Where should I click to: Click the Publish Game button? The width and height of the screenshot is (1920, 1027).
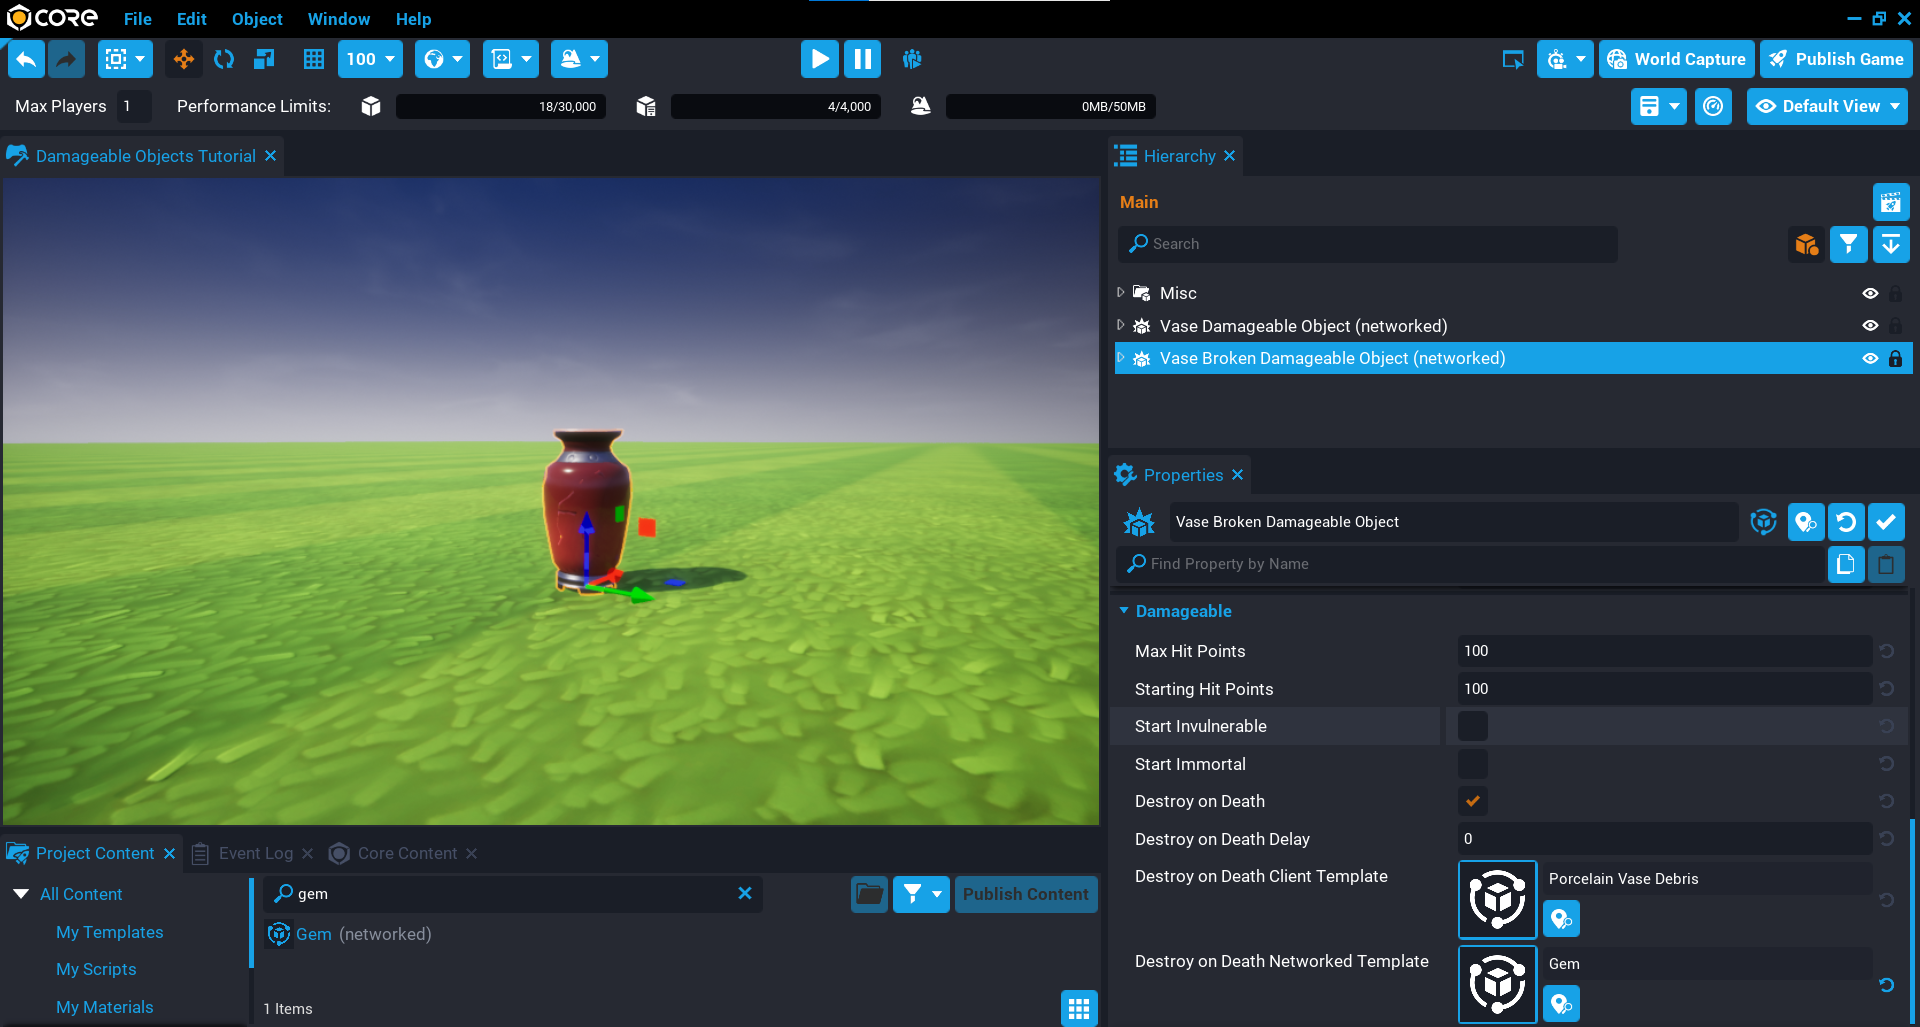click(1836, 59)
